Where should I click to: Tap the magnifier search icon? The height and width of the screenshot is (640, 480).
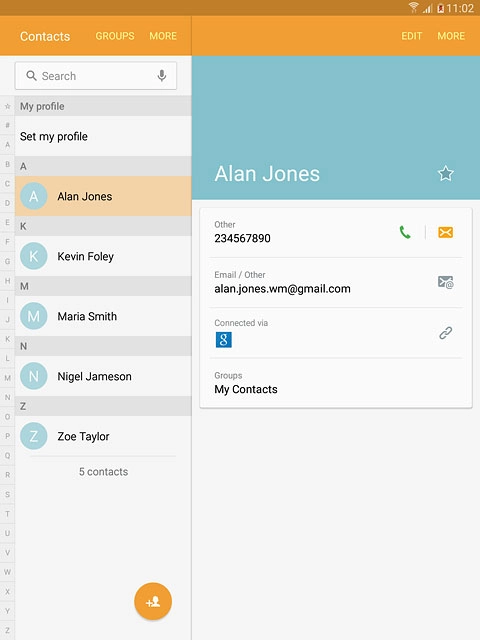click(31, 76)
